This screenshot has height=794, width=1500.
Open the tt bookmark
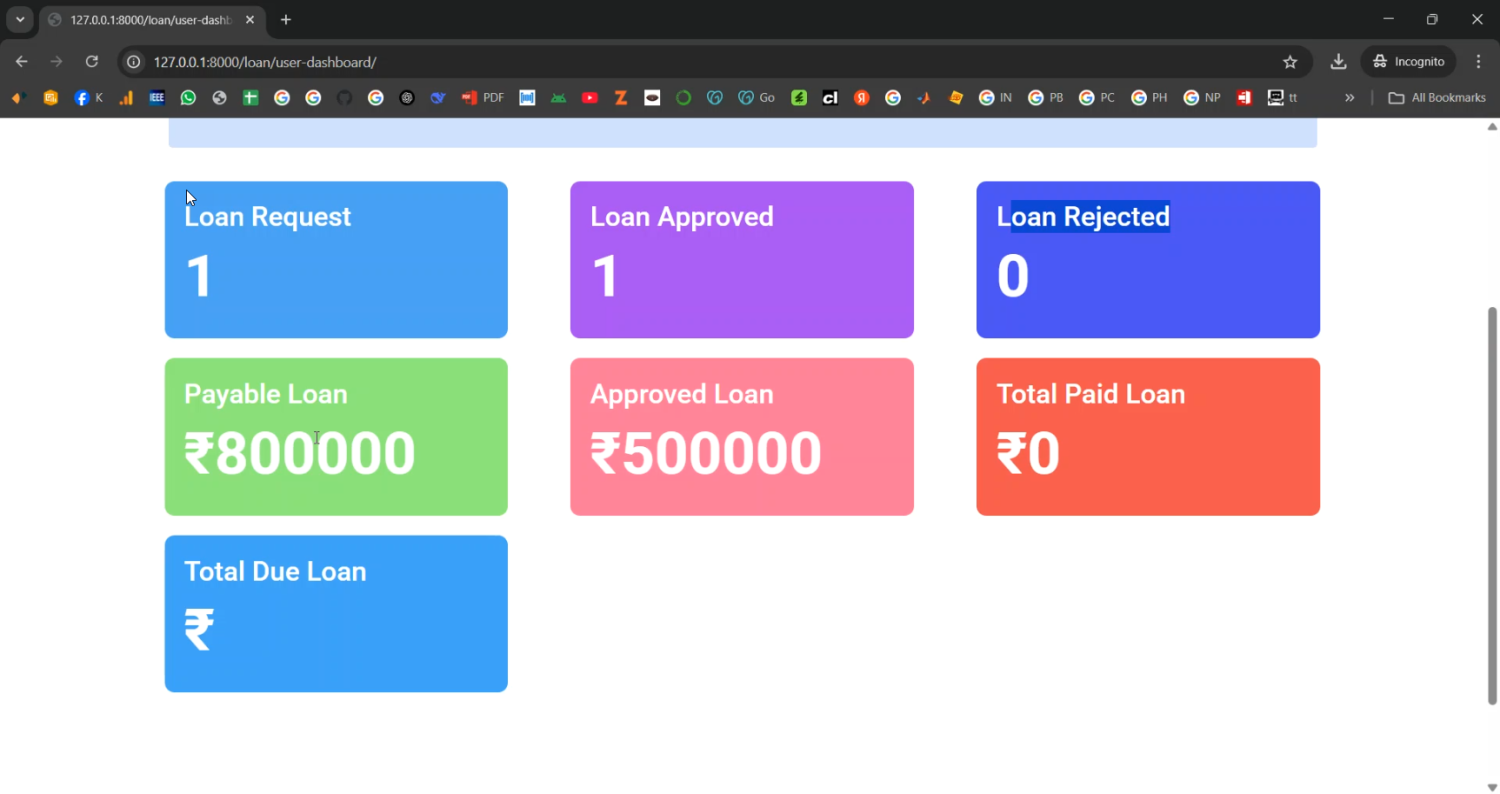(1282, 98)
